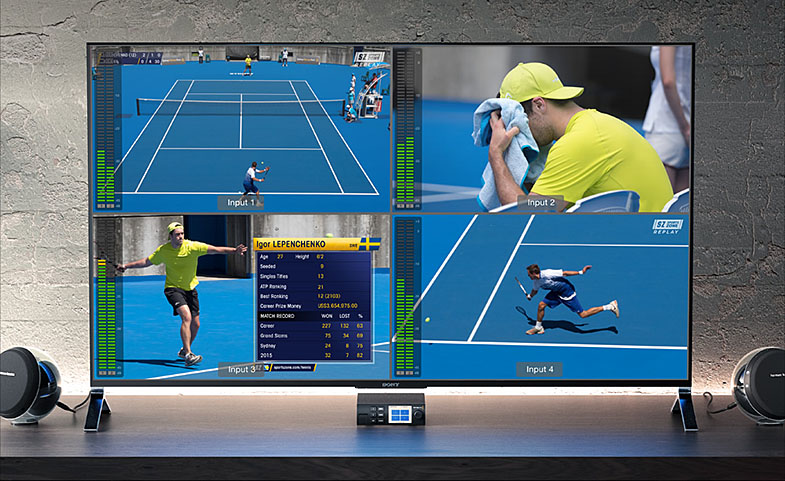The width and height of the screenshot is (785, 481).
Task: Click the SZ Replay logo in Input 4
Action: coord(667,227)
